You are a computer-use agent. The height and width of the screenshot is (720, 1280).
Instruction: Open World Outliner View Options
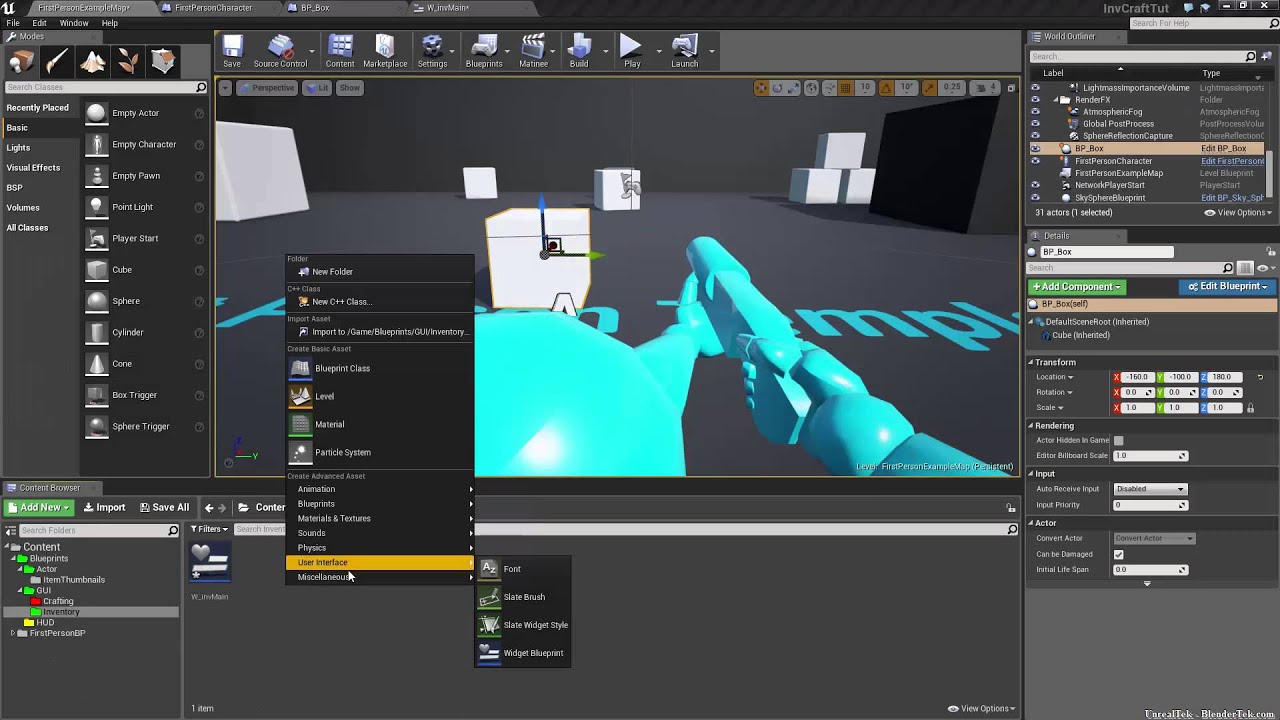click(x=1238, y=213)
